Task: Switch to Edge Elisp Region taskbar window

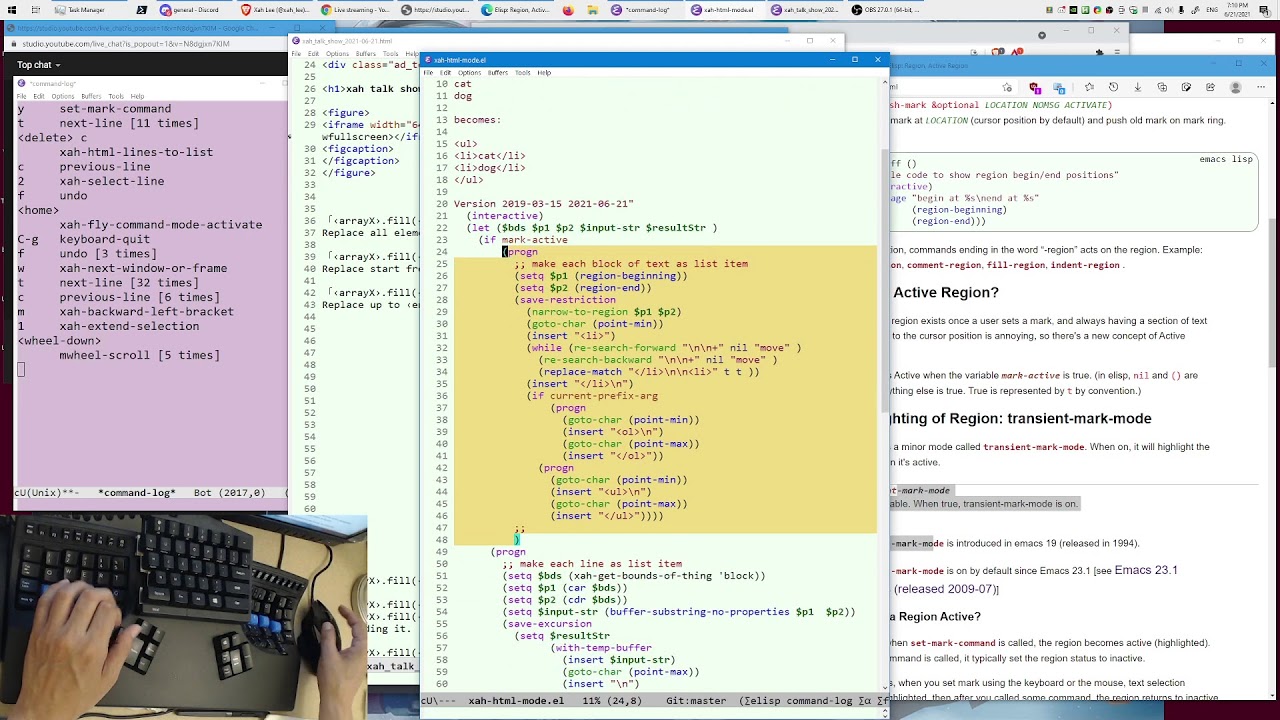Action: point(515,10)
